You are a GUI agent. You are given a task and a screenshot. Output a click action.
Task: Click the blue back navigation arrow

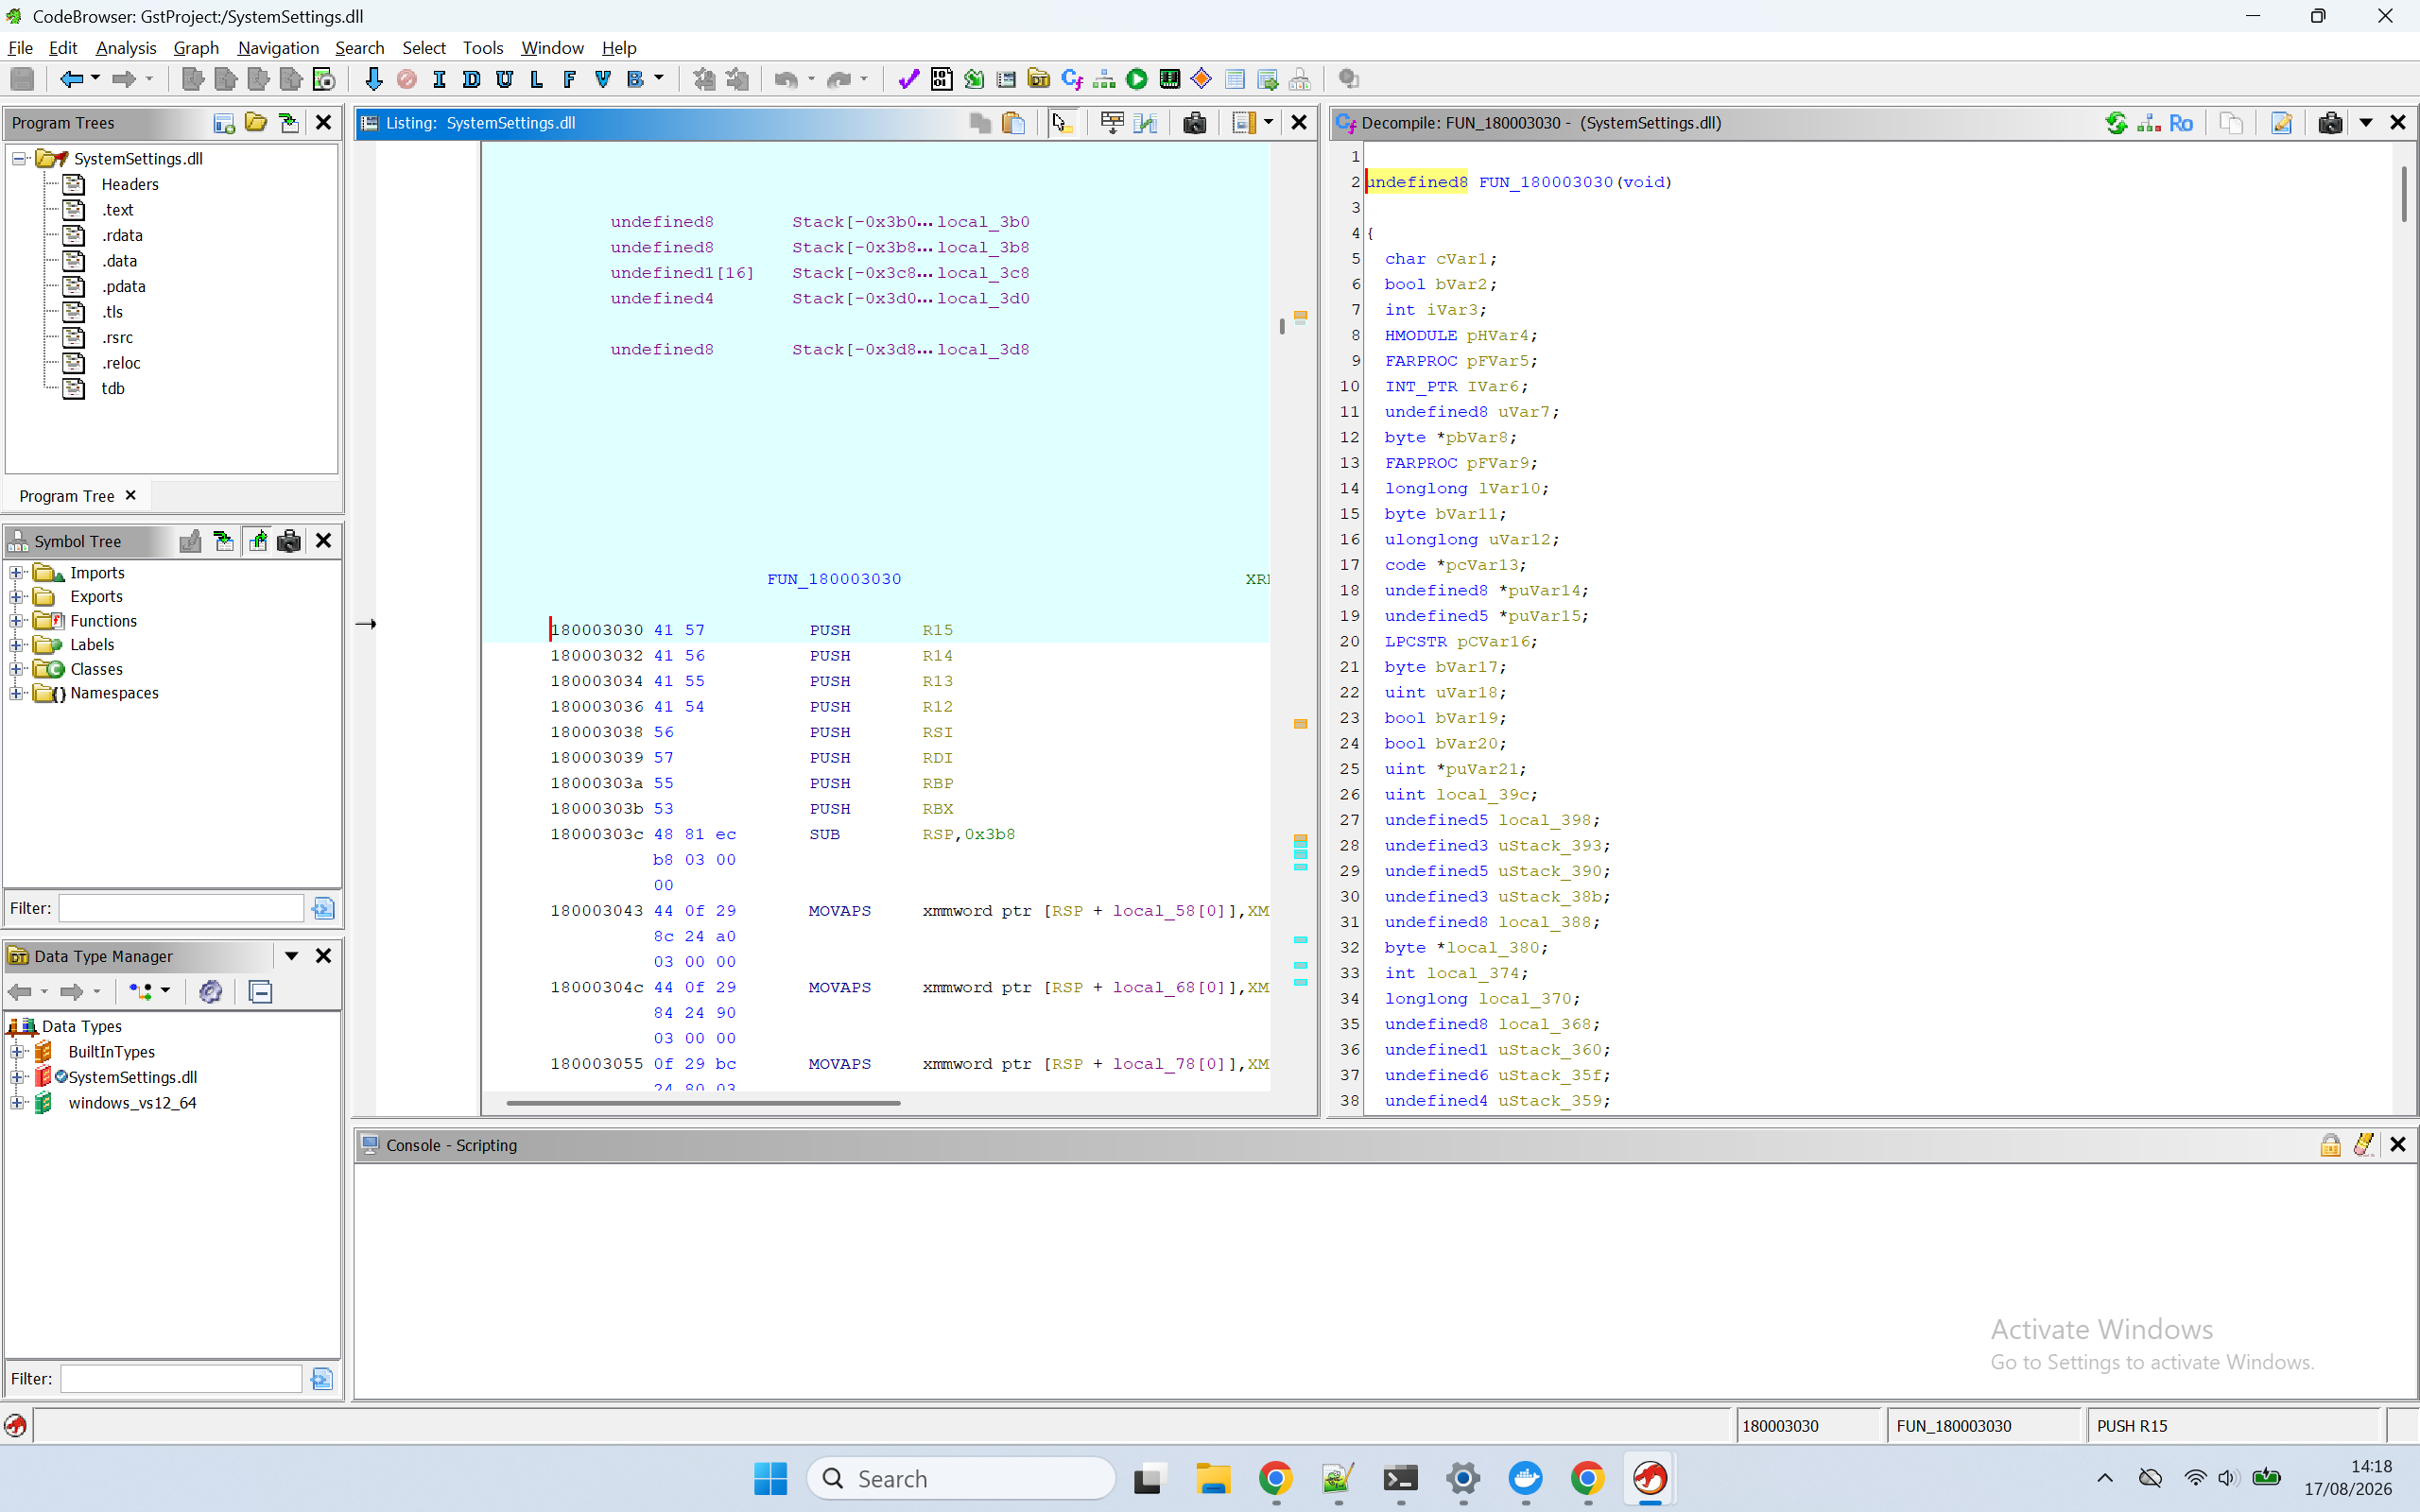71,79
